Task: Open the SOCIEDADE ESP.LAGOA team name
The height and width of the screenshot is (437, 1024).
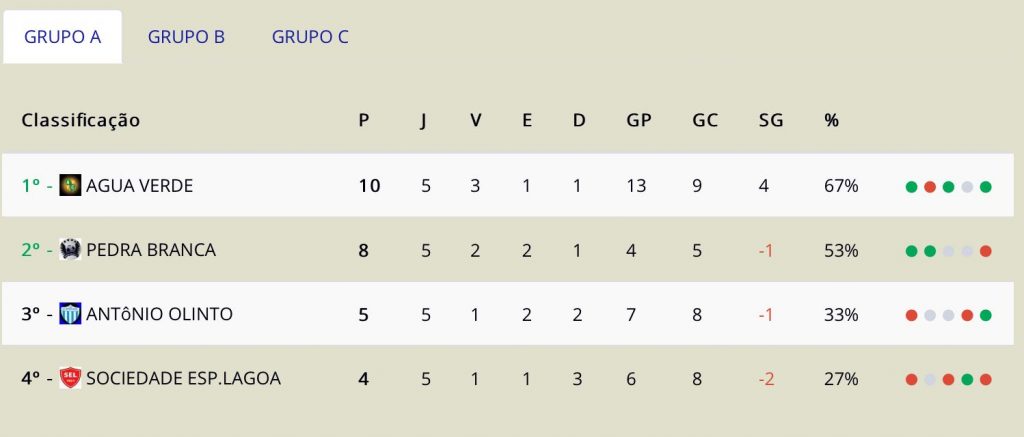Action: [184, 378]
